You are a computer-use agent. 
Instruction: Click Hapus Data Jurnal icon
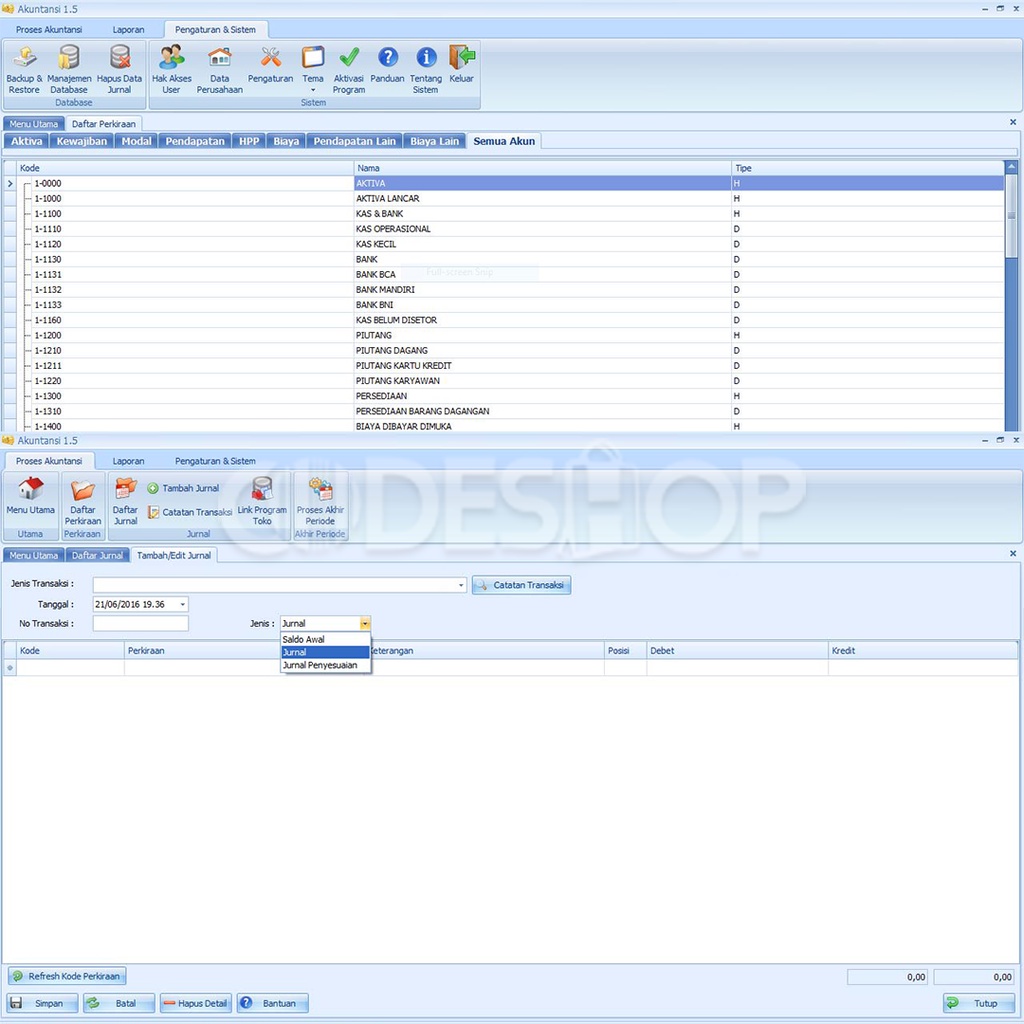(x=119, y=69)
